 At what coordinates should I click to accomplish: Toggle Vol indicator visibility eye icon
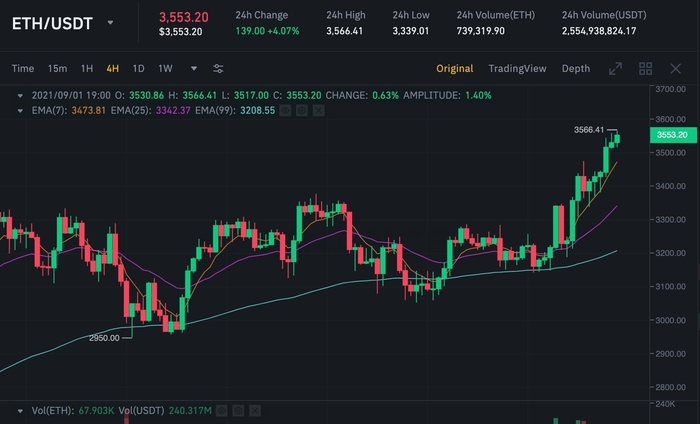221,410
